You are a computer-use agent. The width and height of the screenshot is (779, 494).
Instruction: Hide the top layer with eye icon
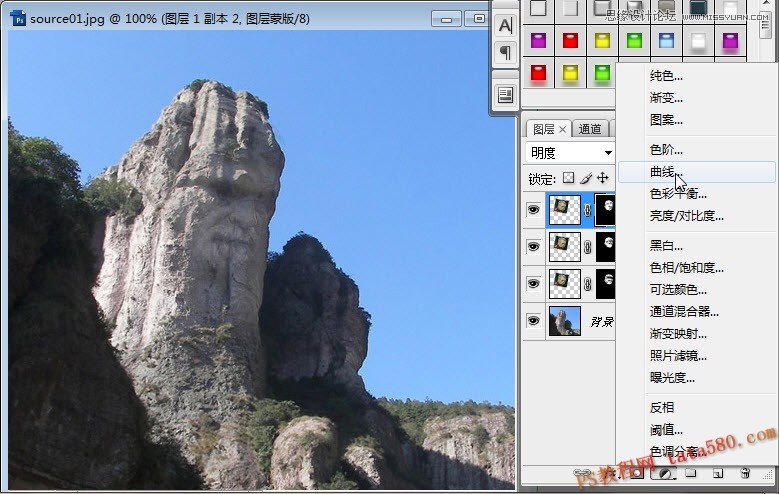point(534,210)
